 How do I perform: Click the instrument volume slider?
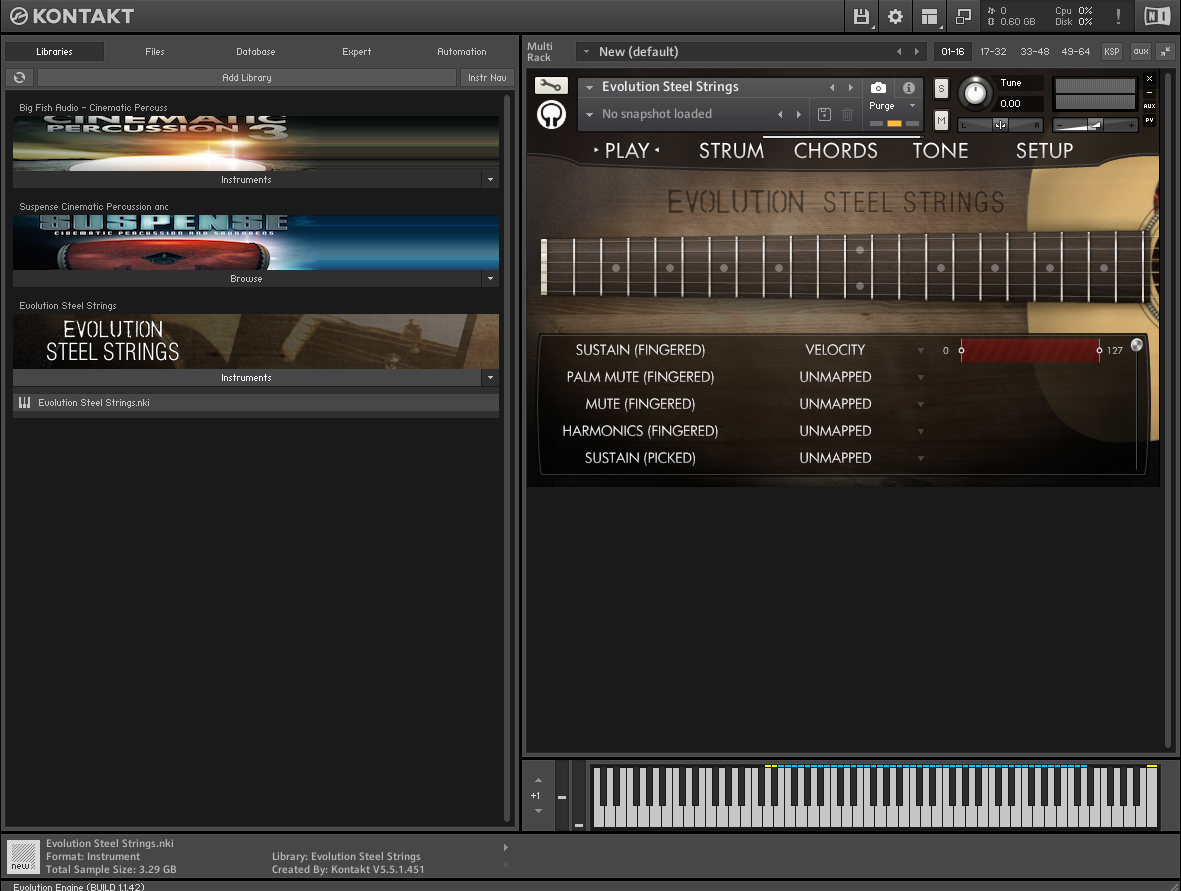pos(1095,125)
